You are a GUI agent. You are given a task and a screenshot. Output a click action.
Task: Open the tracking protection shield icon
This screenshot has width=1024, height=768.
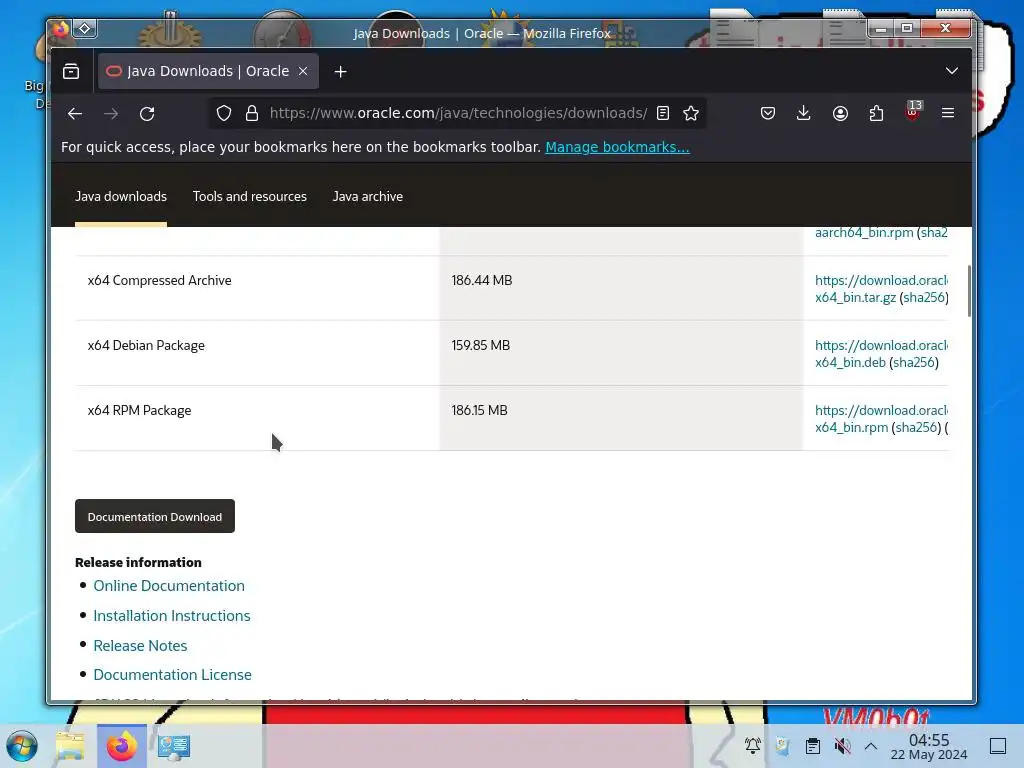pyautogui.click(x=224, y=114)
